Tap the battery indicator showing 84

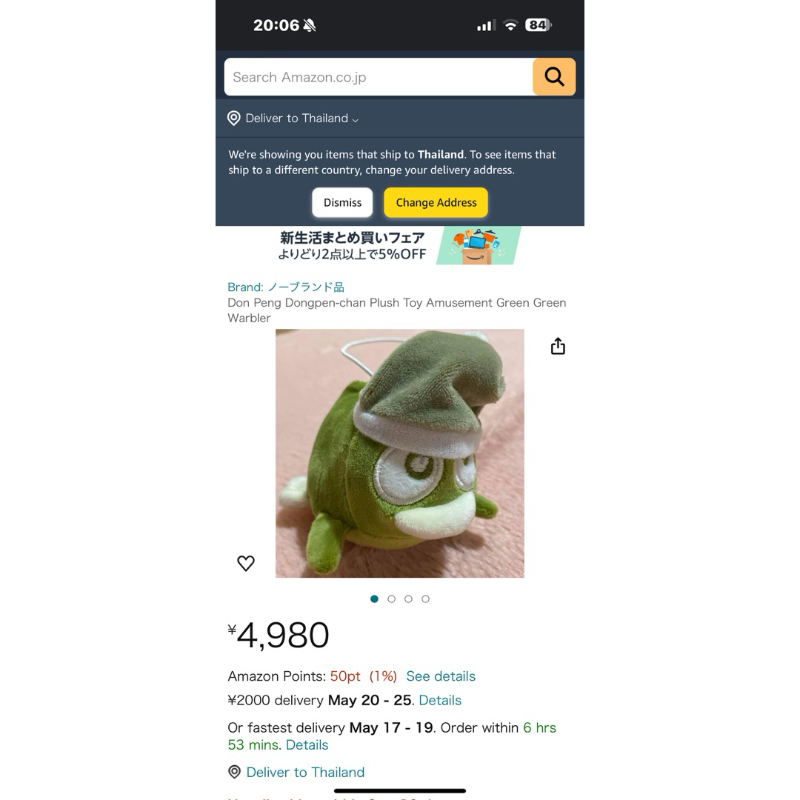point(538,25)
